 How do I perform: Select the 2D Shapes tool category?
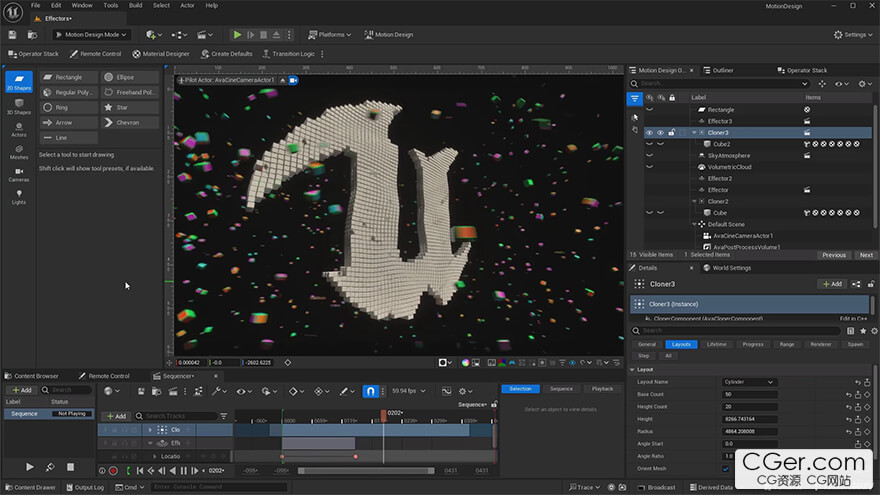click(x=19, y=82)
